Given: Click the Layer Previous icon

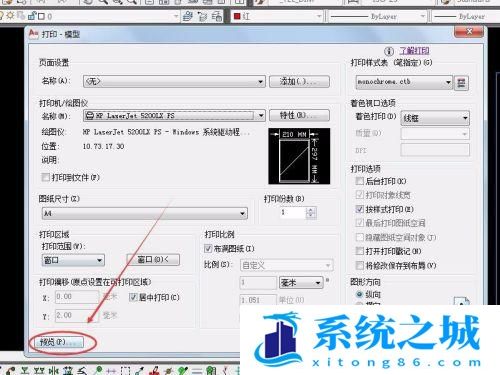Looking at the screenshot, I should 202,16.
